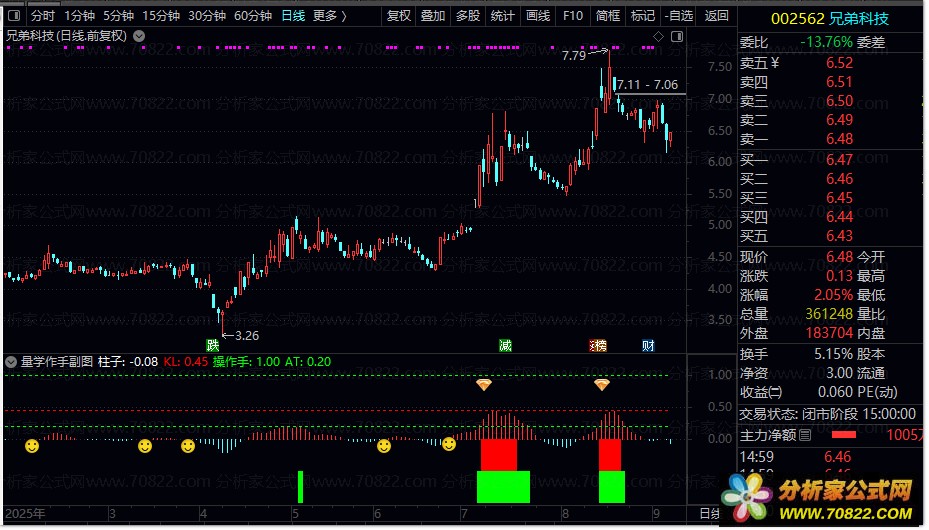Click the 2025年 timeline label
This screenshot has height=530, width=929.
pyautogui.click(x=25, y=513)
